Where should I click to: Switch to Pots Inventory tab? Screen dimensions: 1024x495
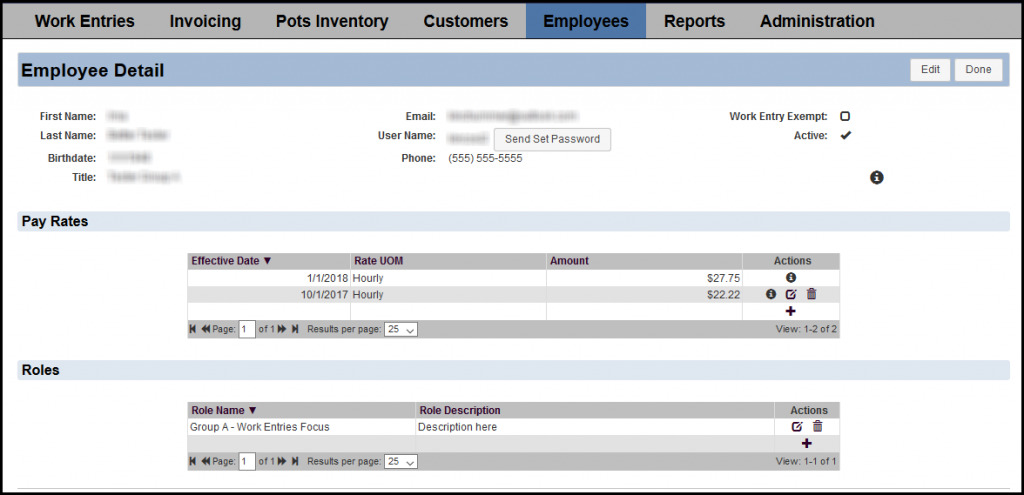[x=332, y=21]
